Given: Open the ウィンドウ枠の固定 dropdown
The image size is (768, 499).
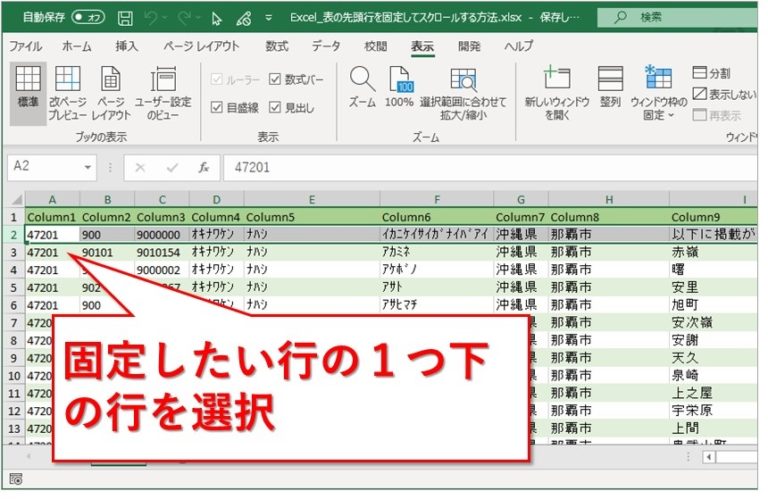Looking at the screenshot, I should [659, 93].
